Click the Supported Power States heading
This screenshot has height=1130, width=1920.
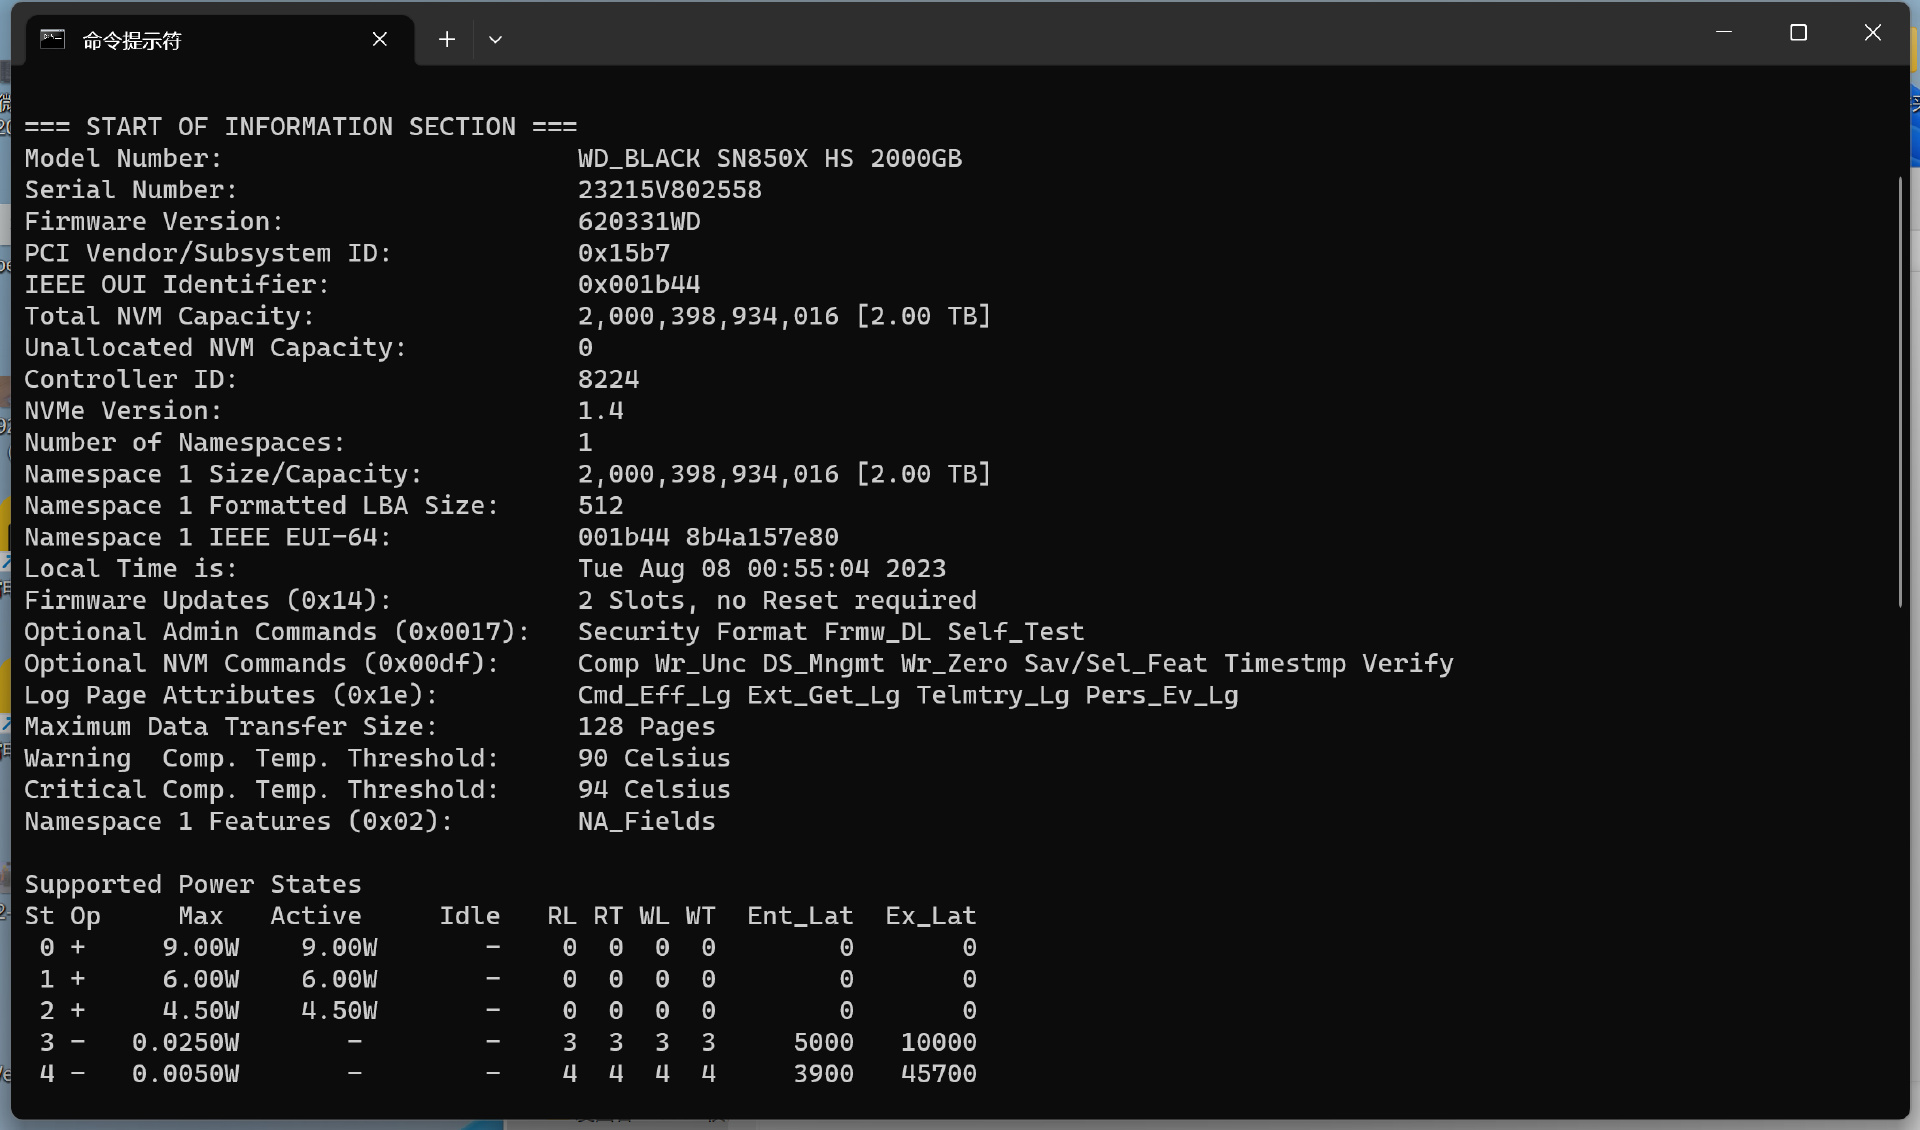pyautogui.click(x=193, y=884)
